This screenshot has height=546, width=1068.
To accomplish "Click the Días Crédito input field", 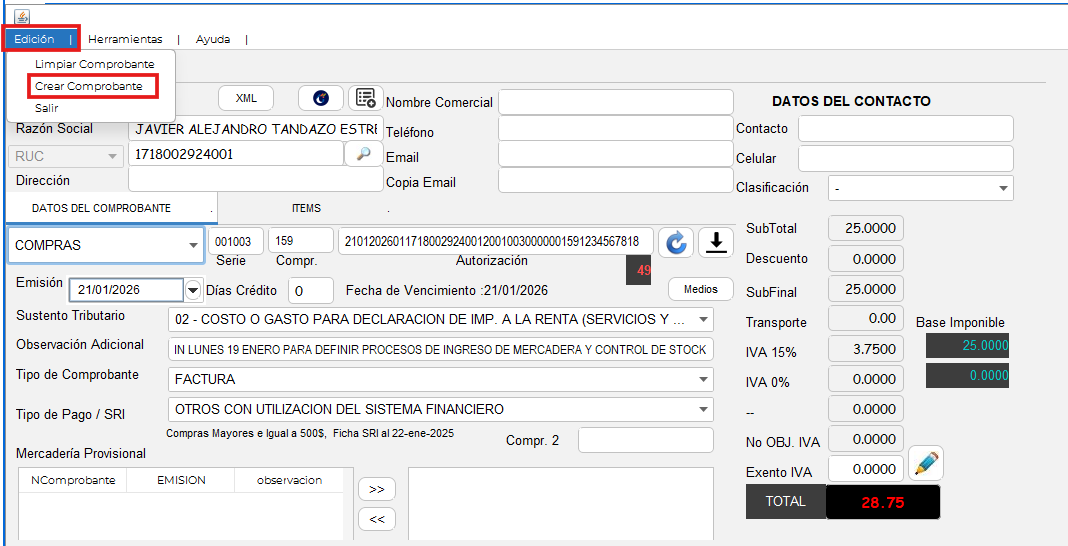I will 310,291.
